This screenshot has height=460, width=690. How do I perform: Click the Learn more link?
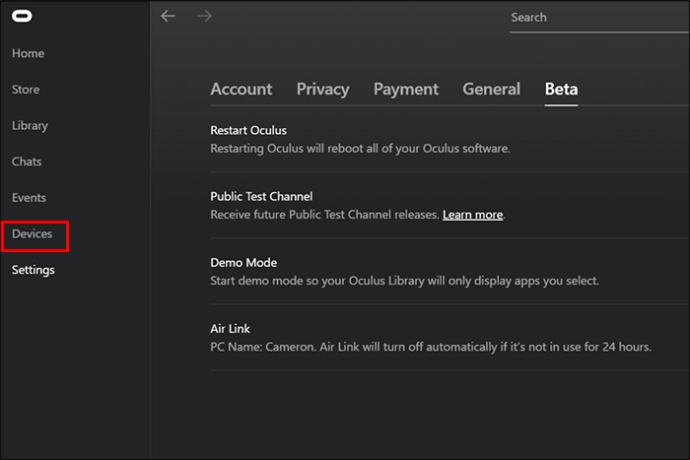[473, 215]
